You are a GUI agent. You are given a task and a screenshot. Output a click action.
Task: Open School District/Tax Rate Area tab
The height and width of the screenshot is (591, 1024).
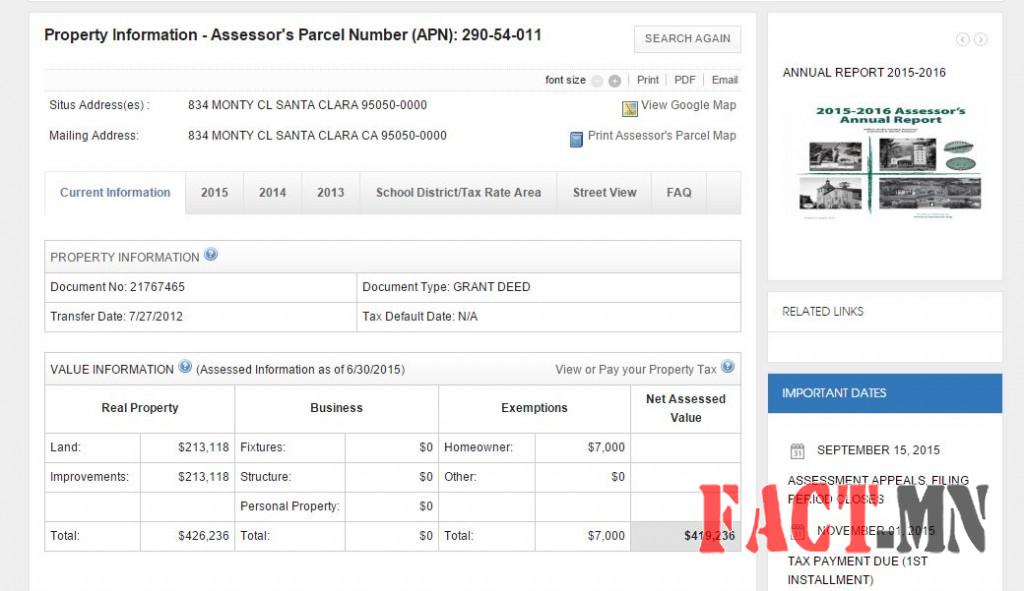[x=458, y=193]
